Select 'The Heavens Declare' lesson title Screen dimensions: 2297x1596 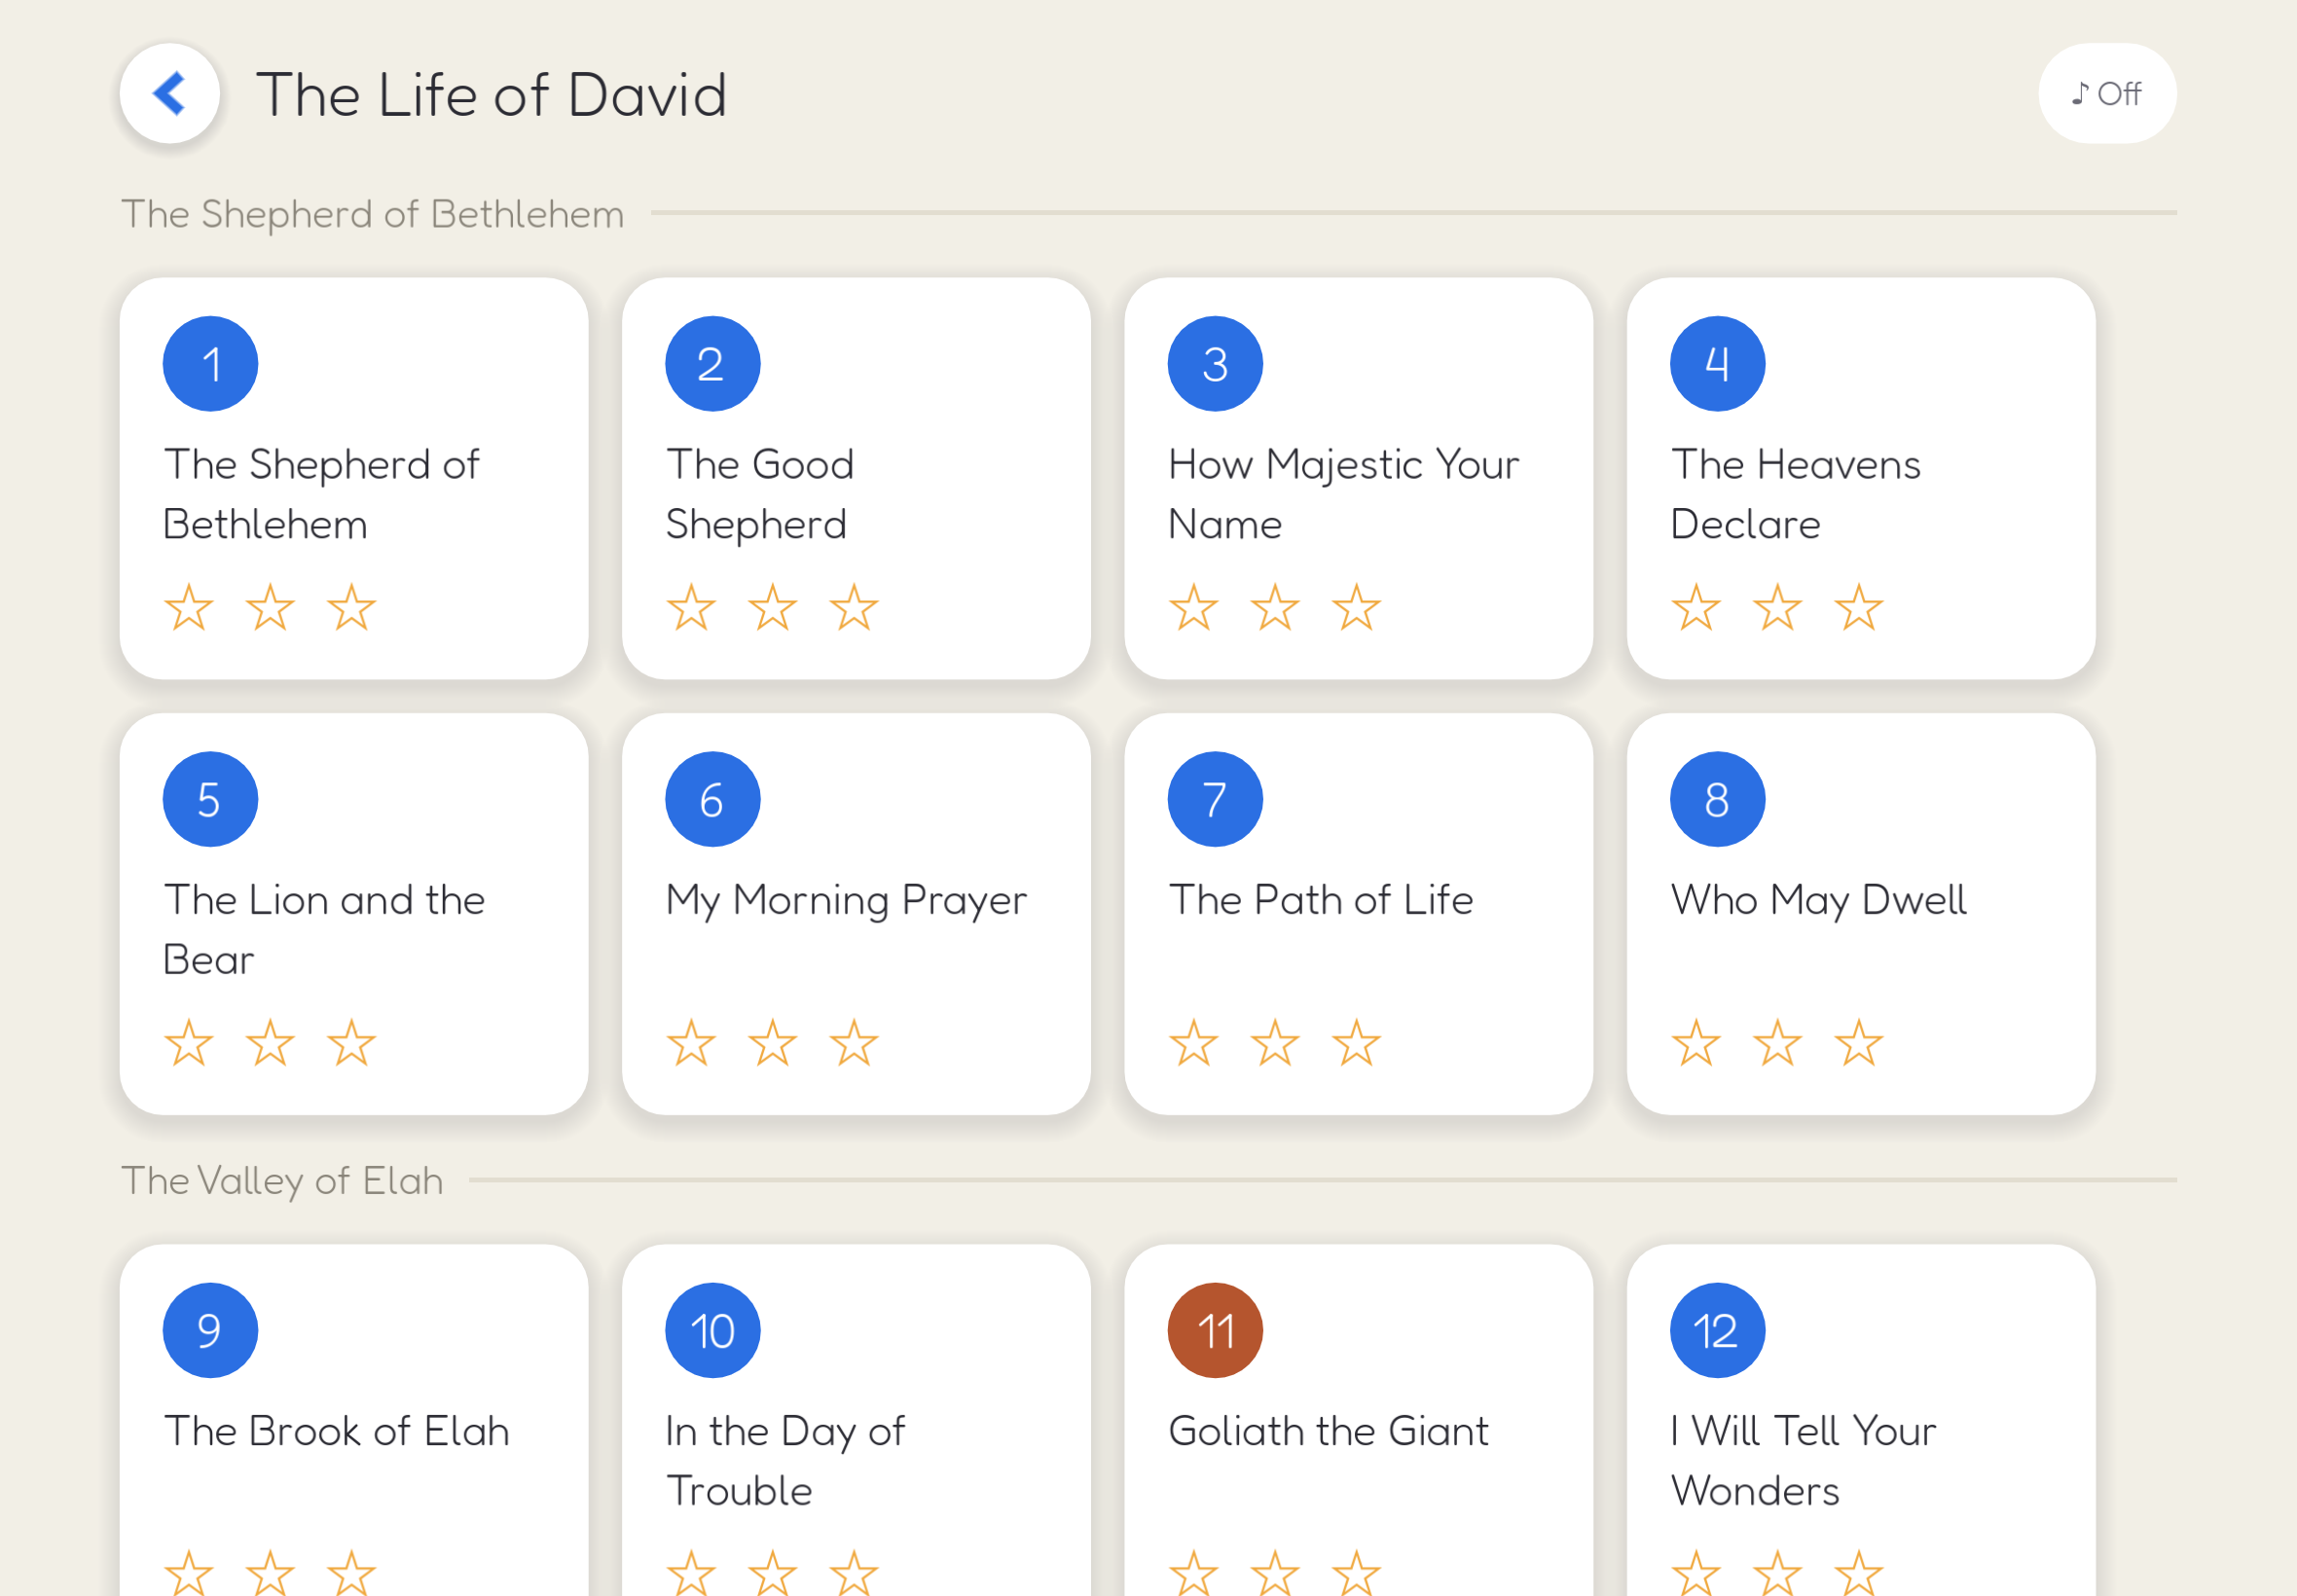point(1796,494)
